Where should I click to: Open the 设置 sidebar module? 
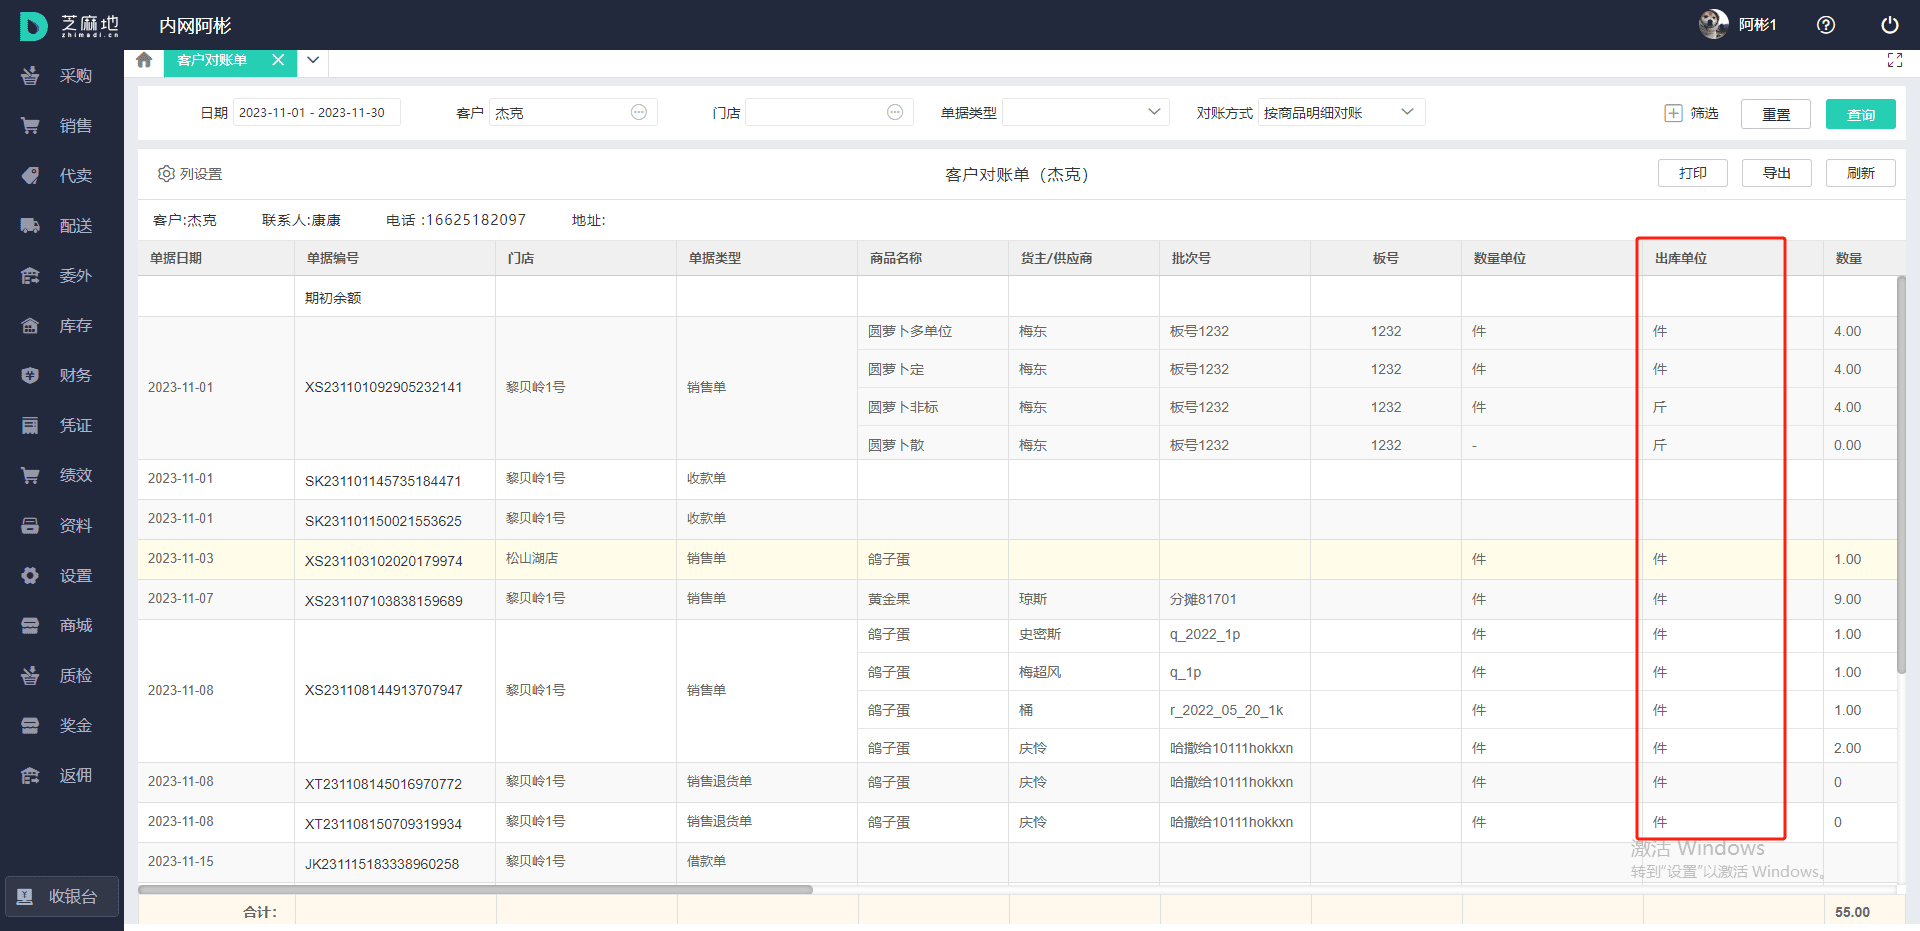[x=60, y=576]
